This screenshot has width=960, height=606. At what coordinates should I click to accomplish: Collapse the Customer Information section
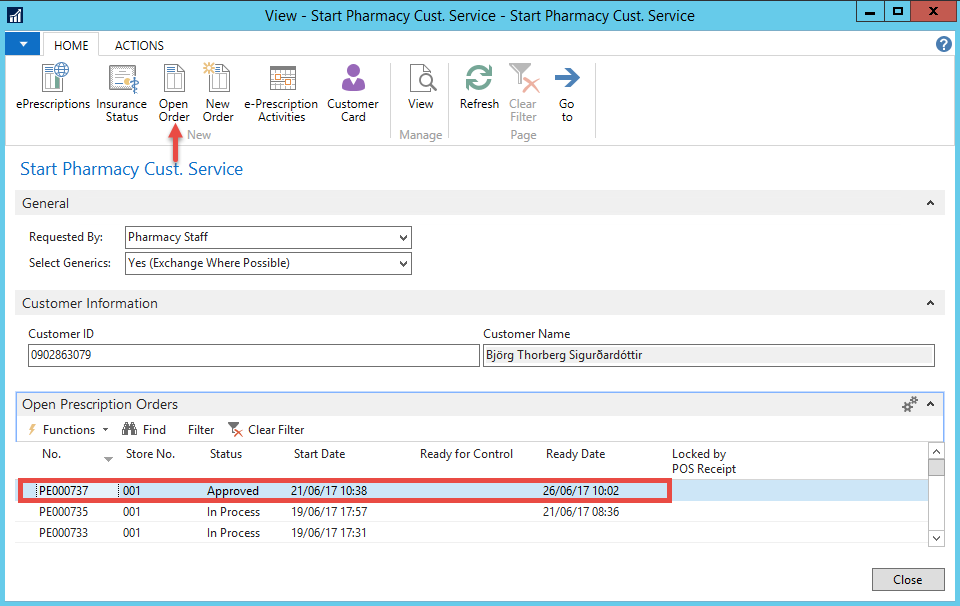click(931, 303)
